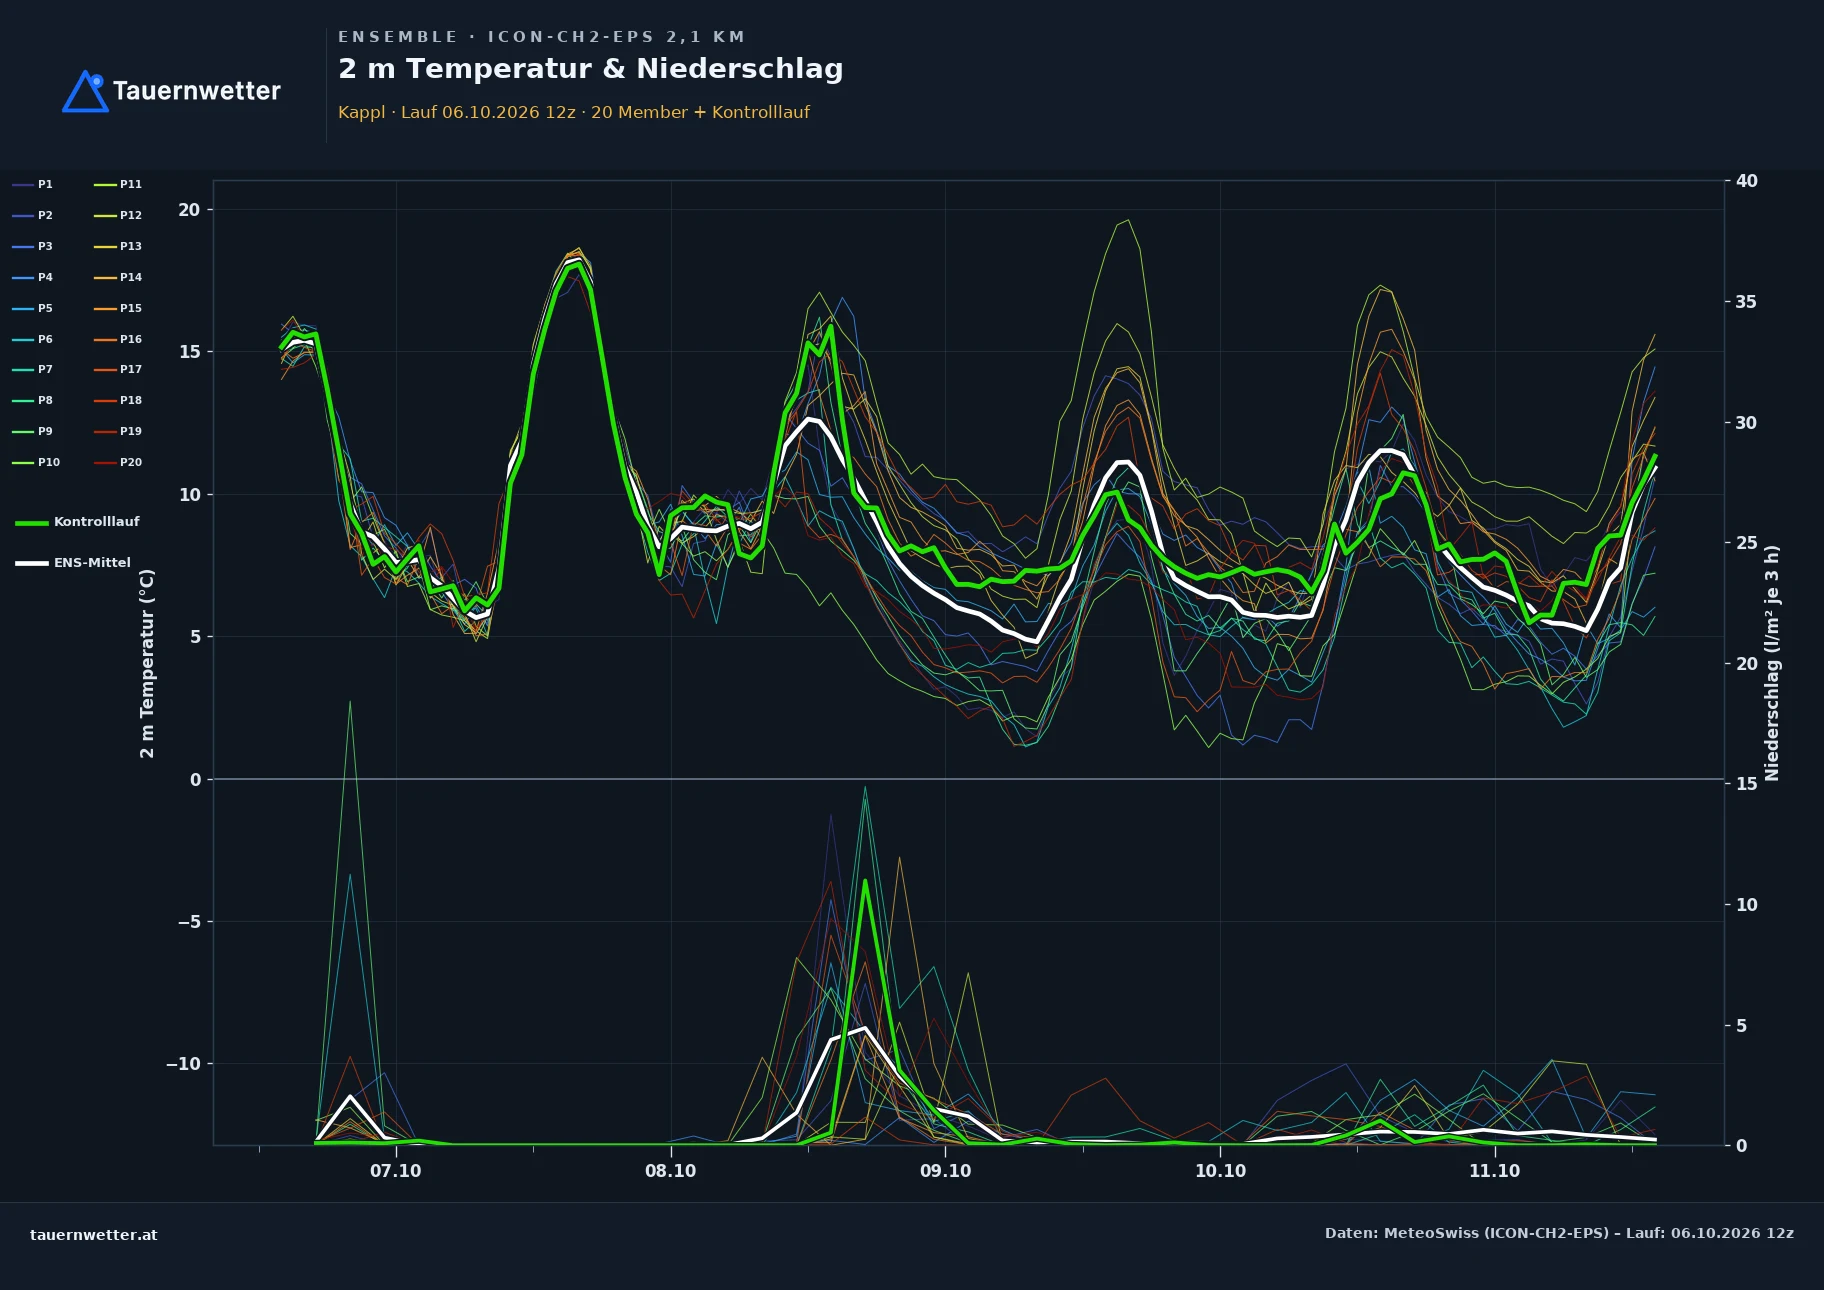Select the P2 legend entry
Image resolution: width=1824 pixels, height=1290 pixels.
tap(33, 215)
